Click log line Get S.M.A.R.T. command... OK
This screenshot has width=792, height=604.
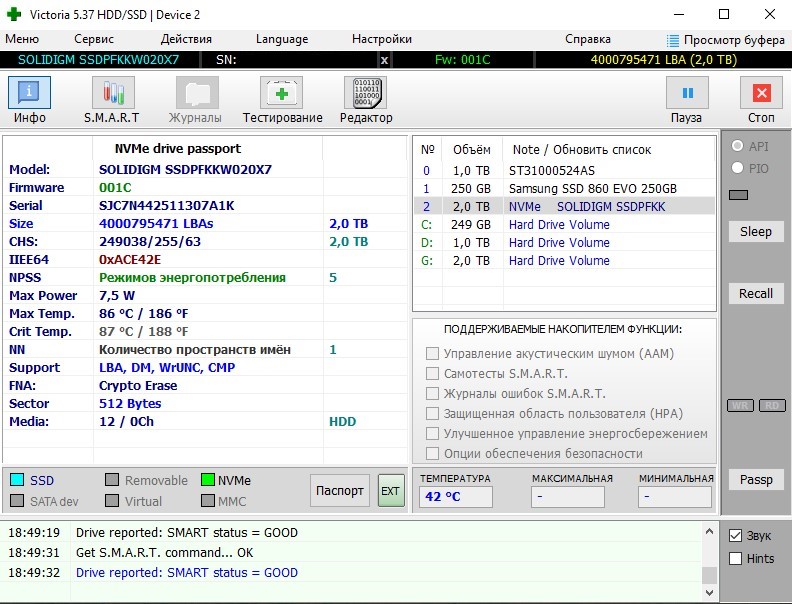point(164,552)
